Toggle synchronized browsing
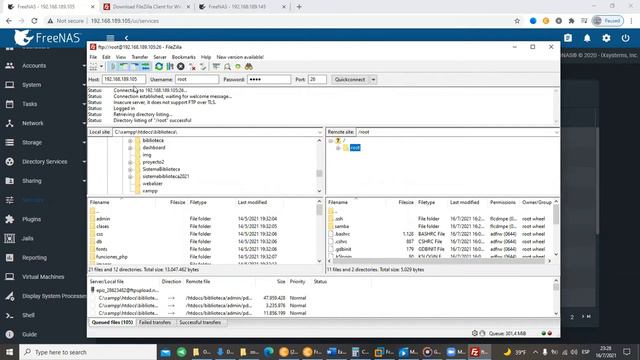640x360 pixels. 238,67
